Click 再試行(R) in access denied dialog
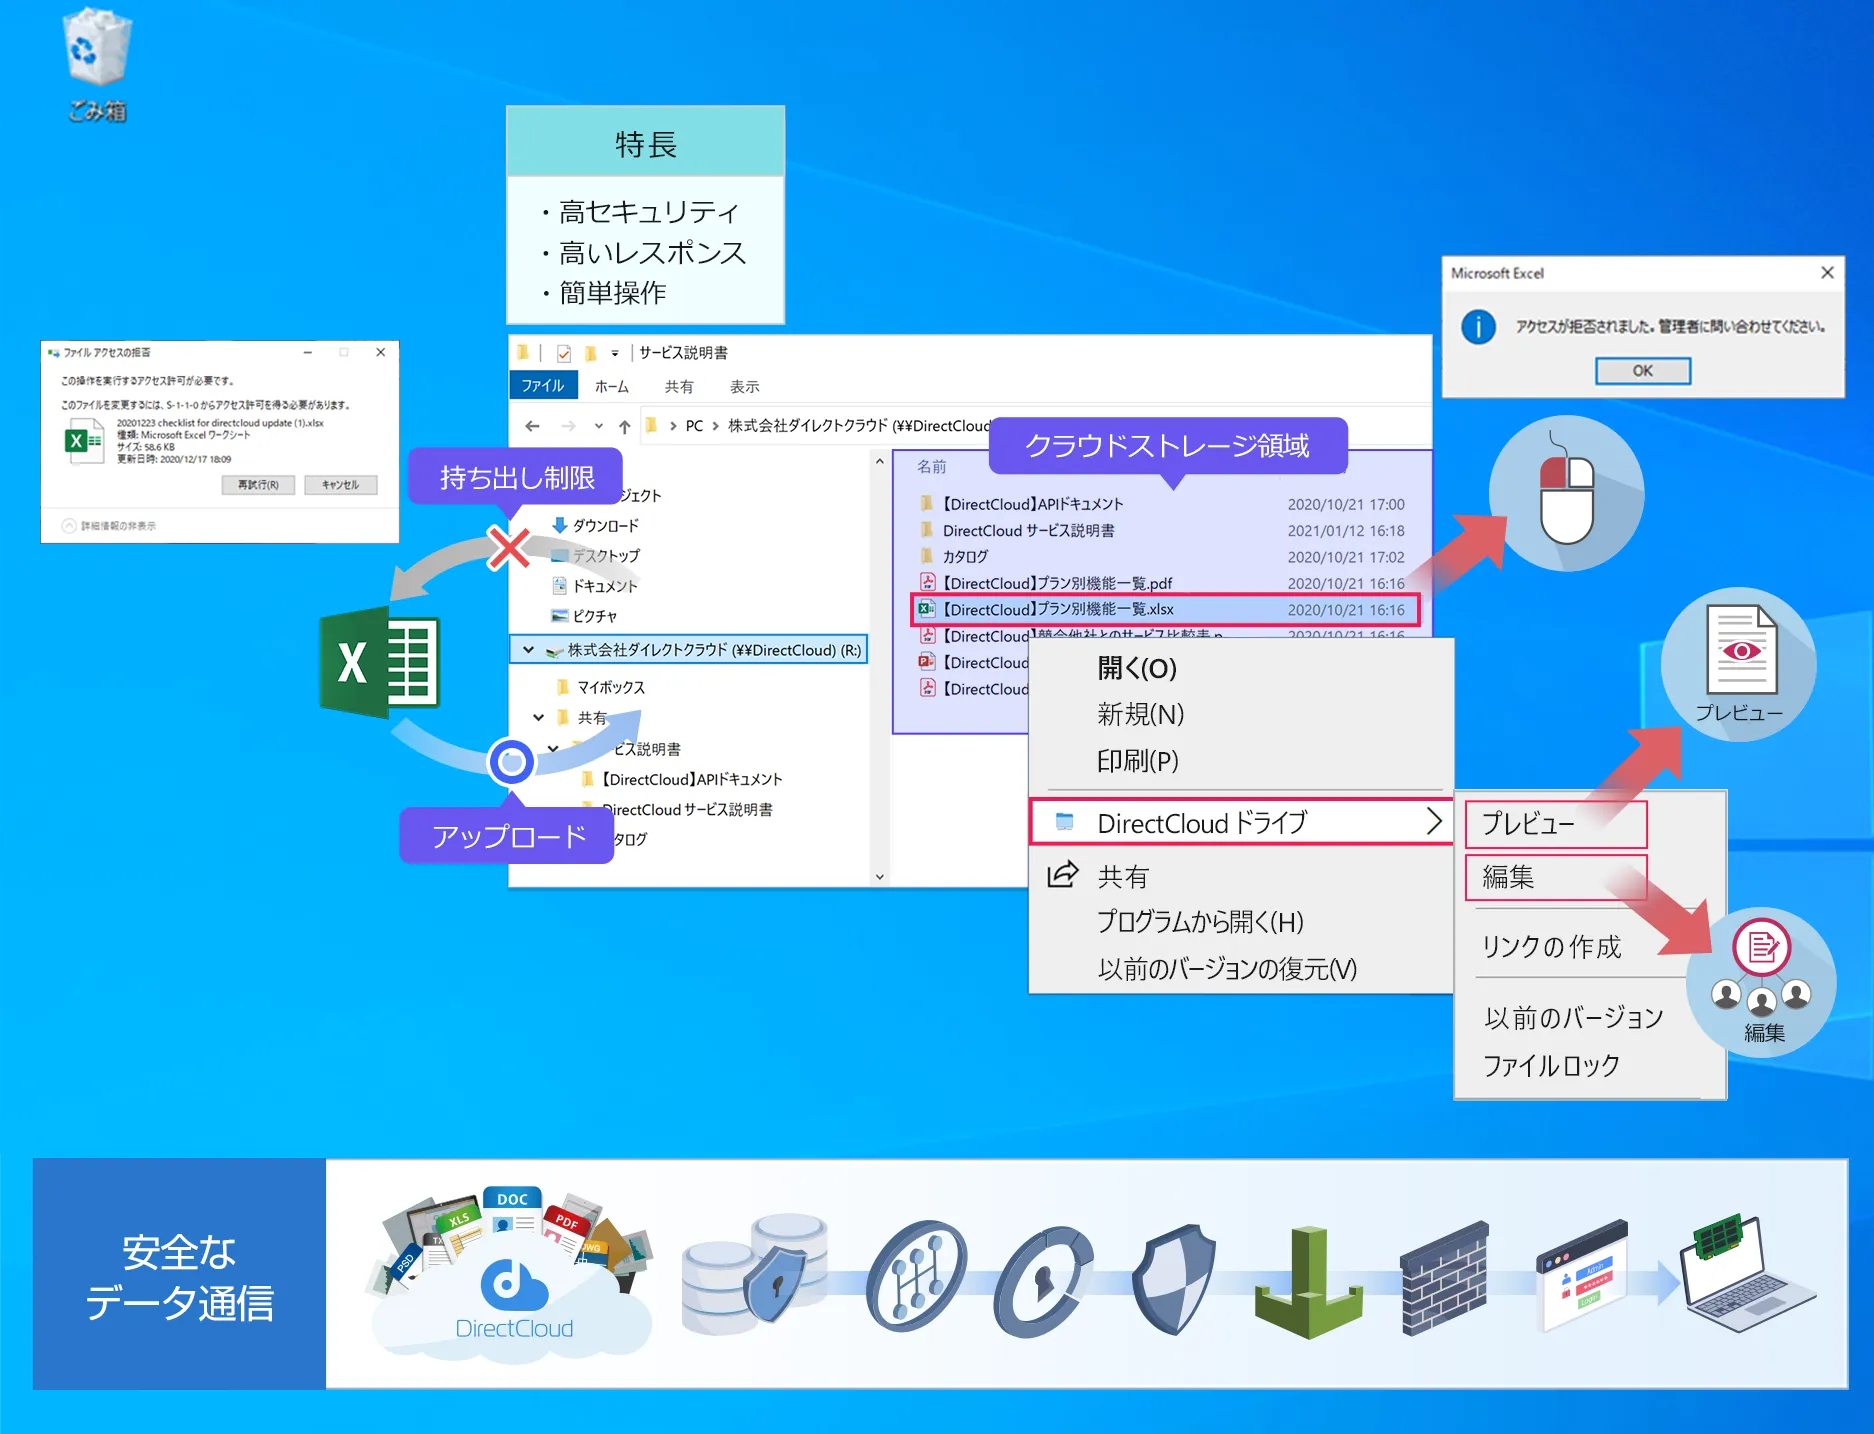Viewport: 1874px width, 1434px height. pyautogui.click(x=258, y=485)
